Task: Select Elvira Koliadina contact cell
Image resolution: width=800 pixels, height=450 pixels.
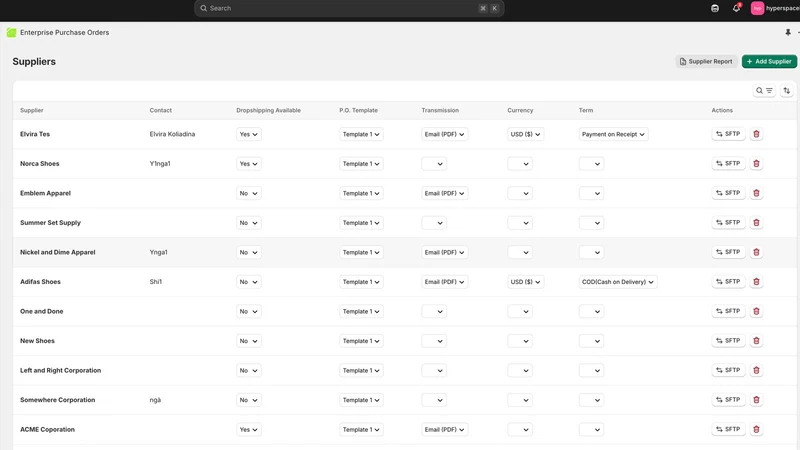Action: 172,134
